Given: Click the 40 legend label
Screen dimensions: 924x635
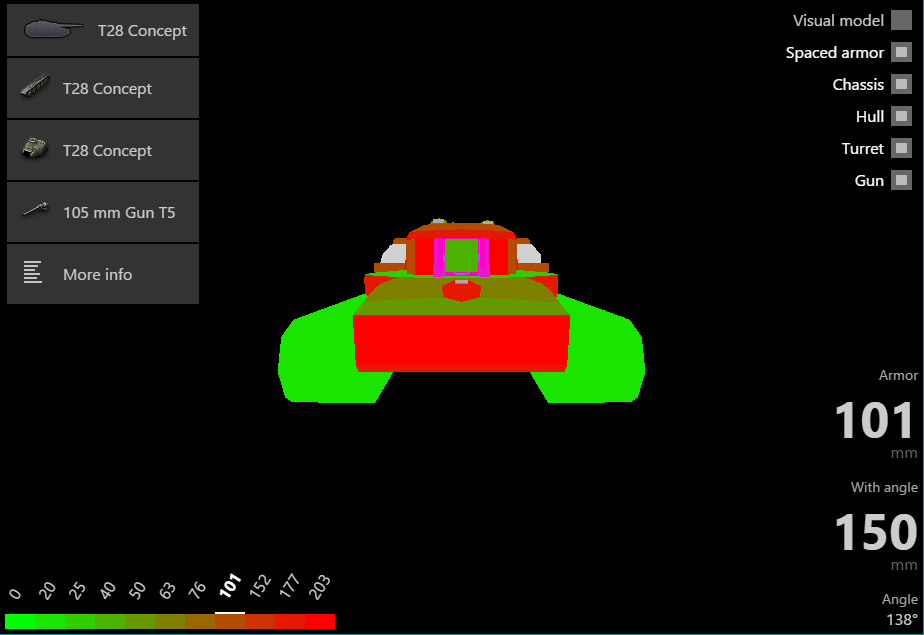Looking at the screenshot, I should point(107,590).
